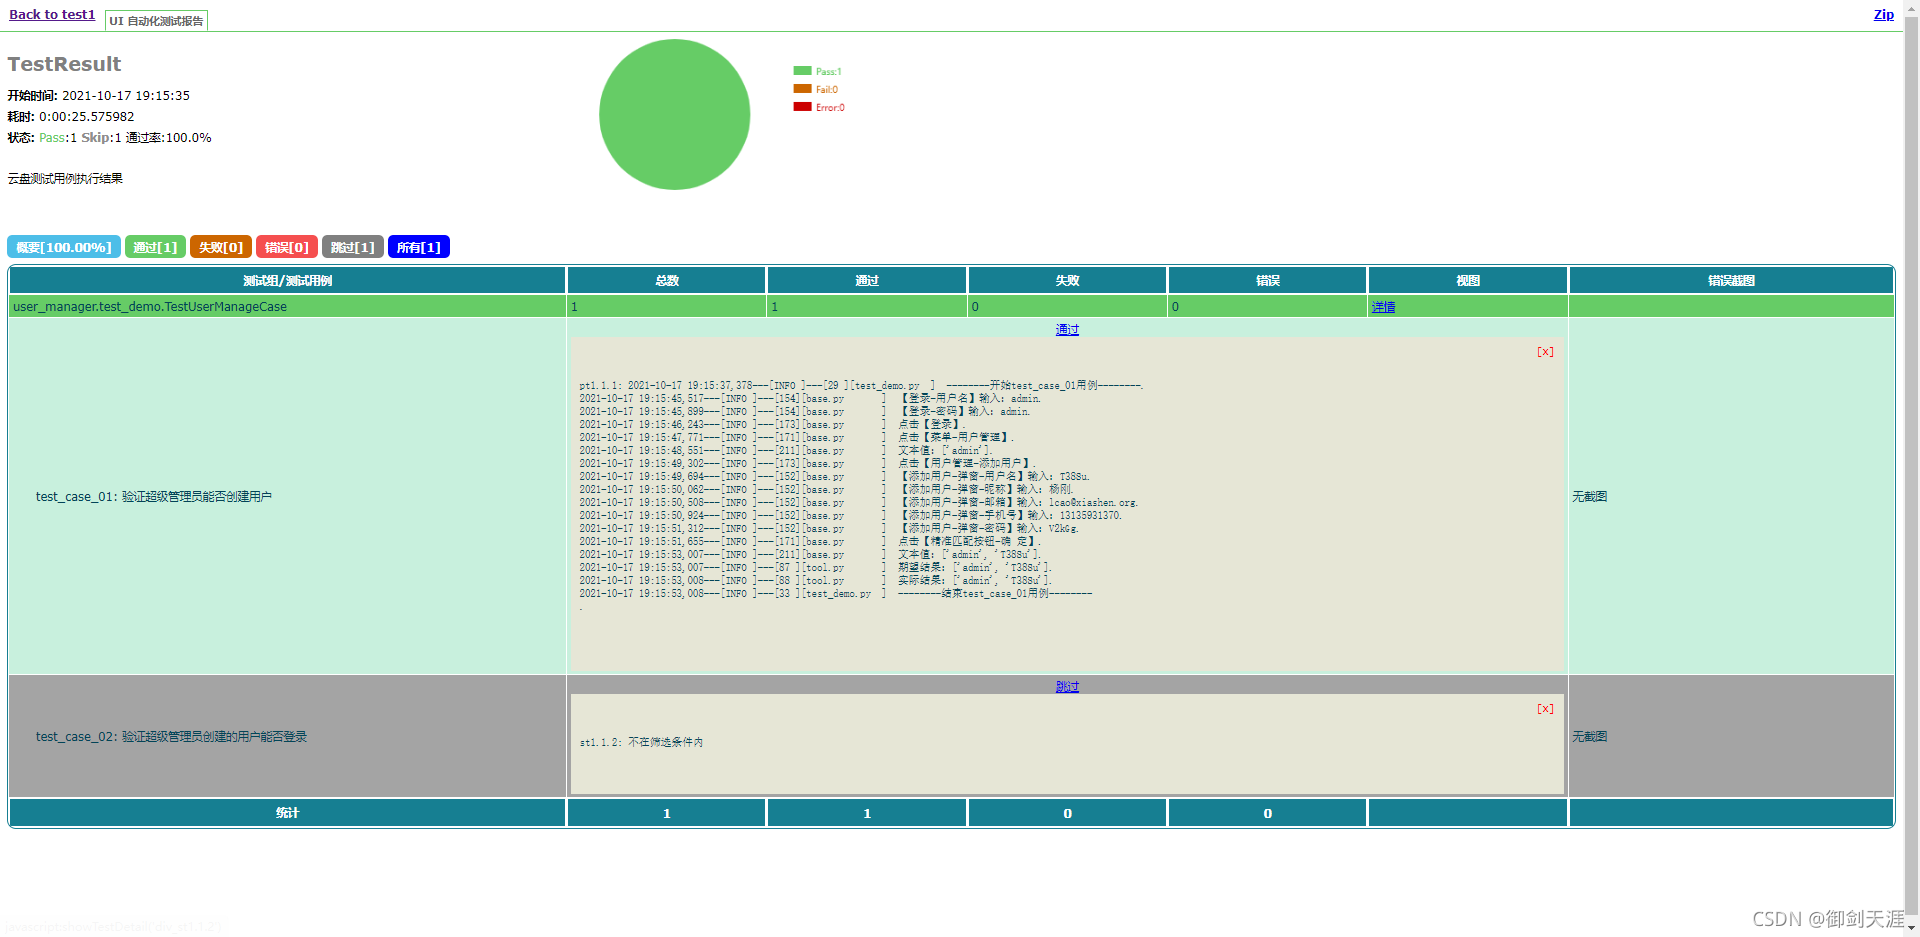Filter results by 通过[1]
The height and width of the screenshot is (937, 1920).
[x=155, y=247]
